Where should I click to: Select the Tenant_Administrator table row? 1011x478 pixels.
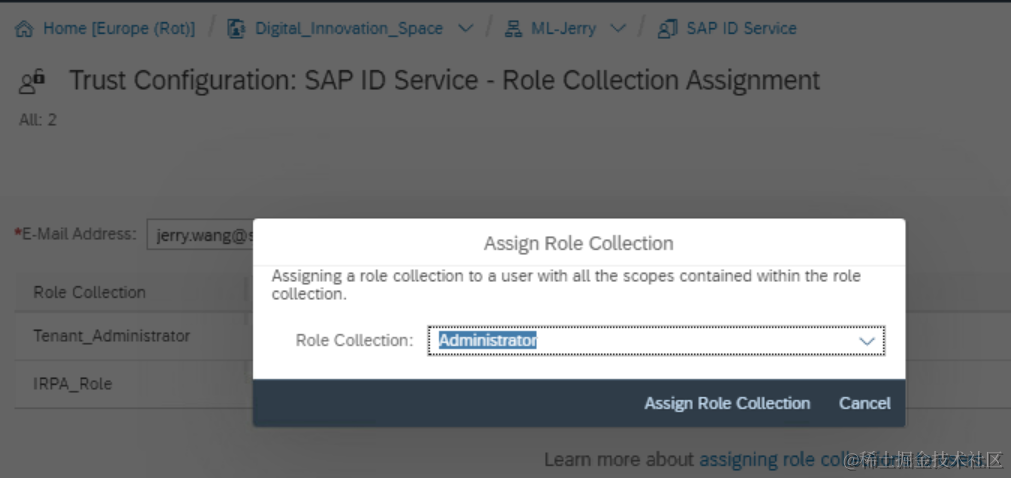112,336
